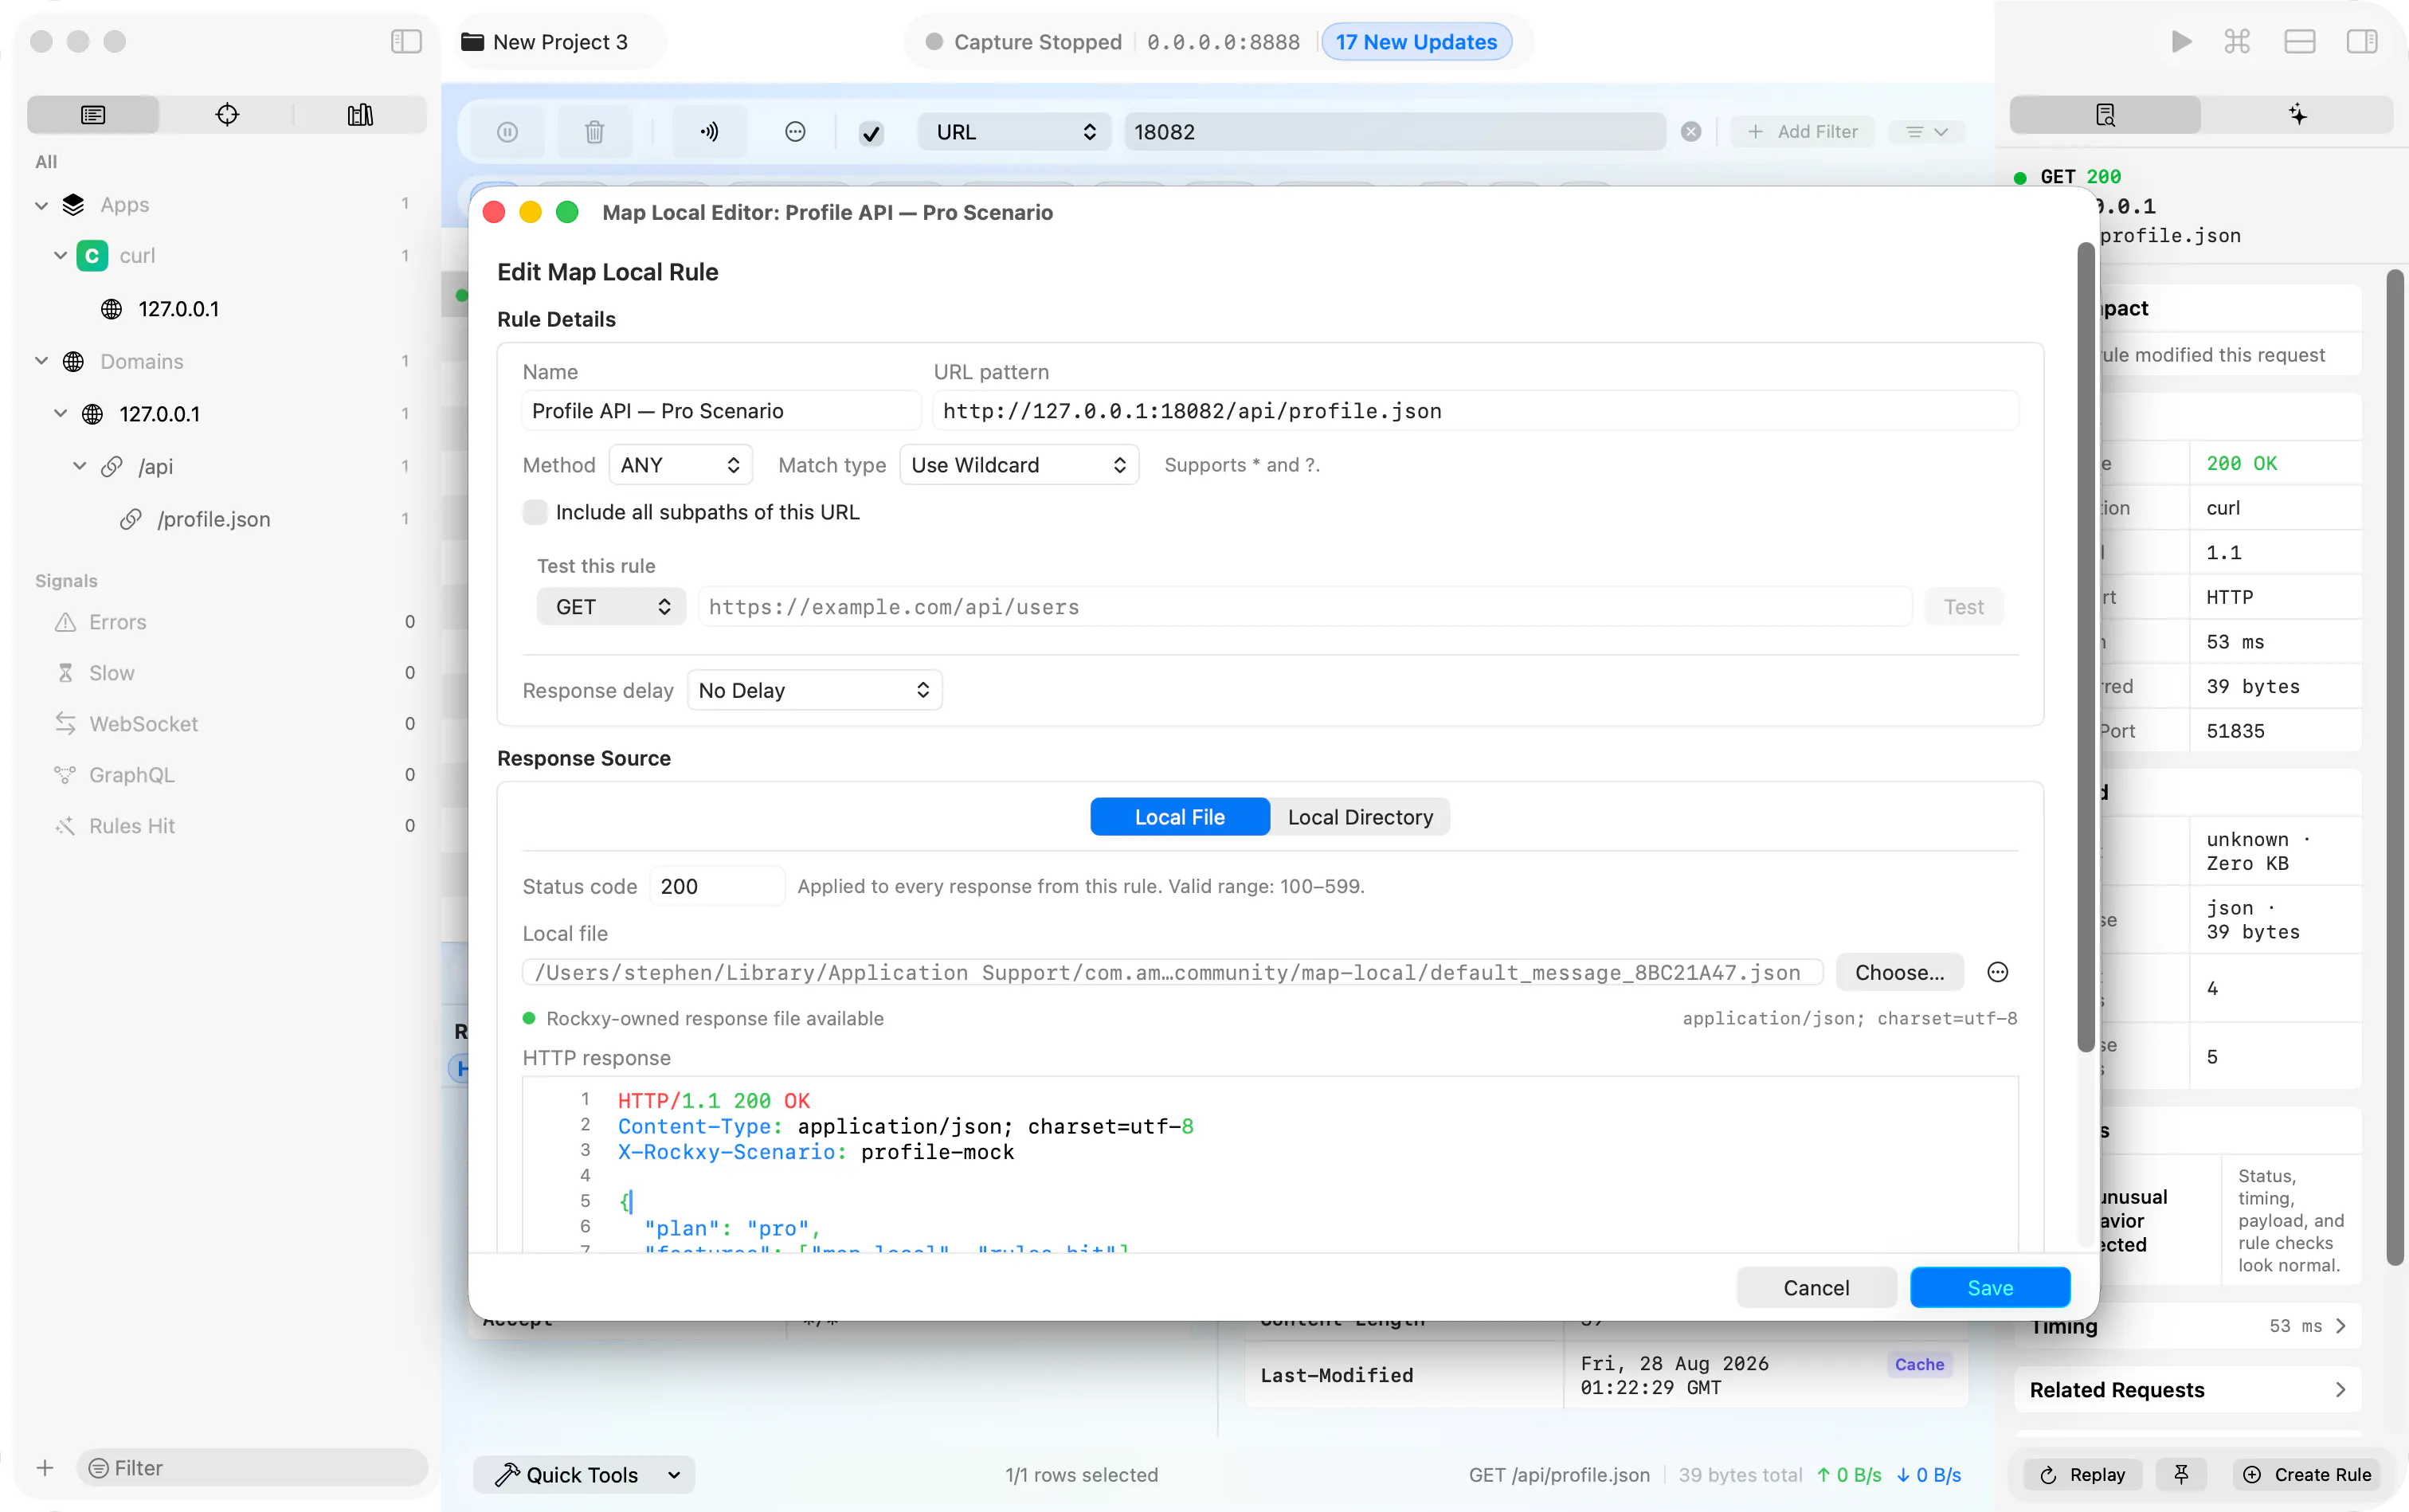Viewport: 2409px width, 1512px height.
Task: Open the URL filter type dropdown
Action: 1014,132
